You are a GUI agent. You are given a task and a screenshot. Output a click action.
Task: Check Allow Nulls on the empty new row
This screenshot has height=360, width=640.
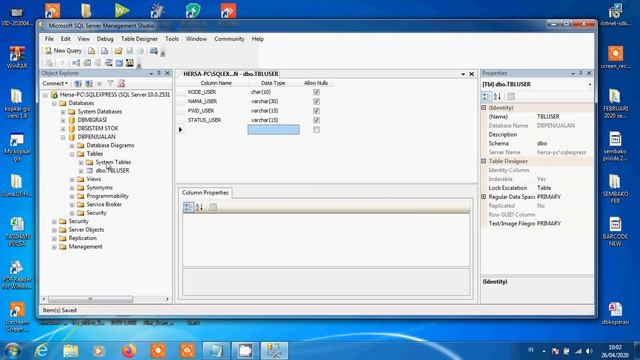(316, 130)
